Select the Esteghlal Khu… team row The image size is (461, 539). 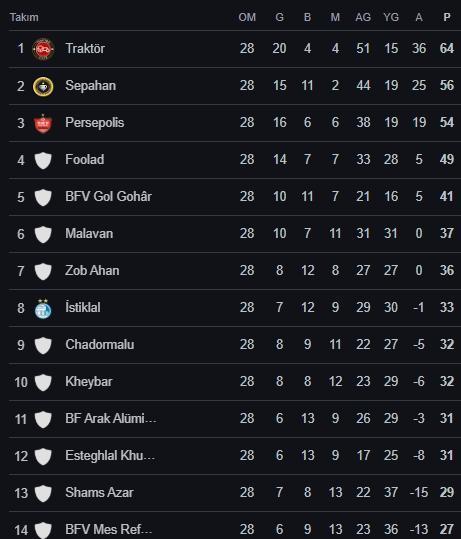coord(235,456)
